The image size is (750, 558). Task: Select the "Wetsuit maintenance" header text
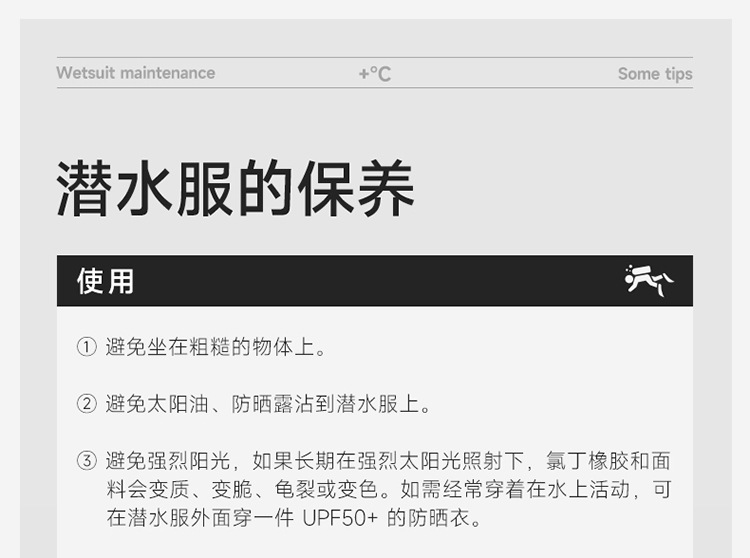click(x=136, y=73)
